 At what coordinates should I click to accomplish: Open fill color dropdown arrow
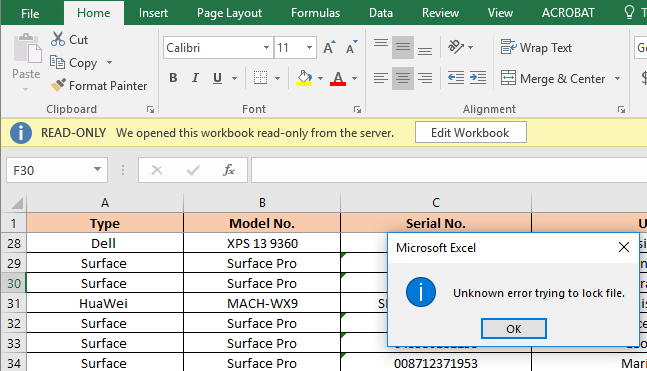320,78
